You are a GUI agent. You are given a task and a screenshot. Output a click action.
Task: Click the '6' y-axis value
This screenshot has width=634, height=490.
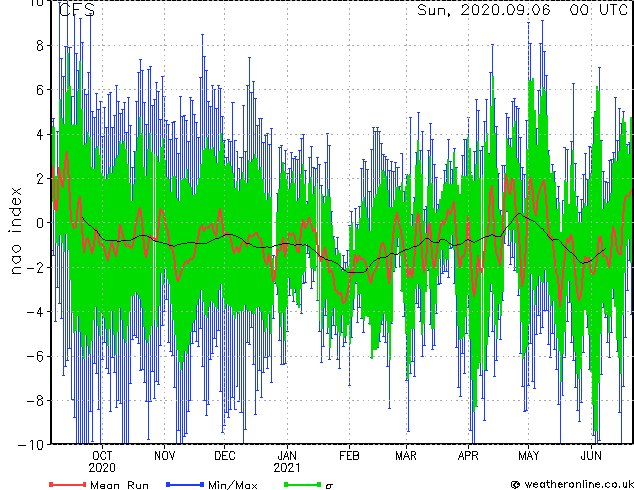(x=40, y=90)
